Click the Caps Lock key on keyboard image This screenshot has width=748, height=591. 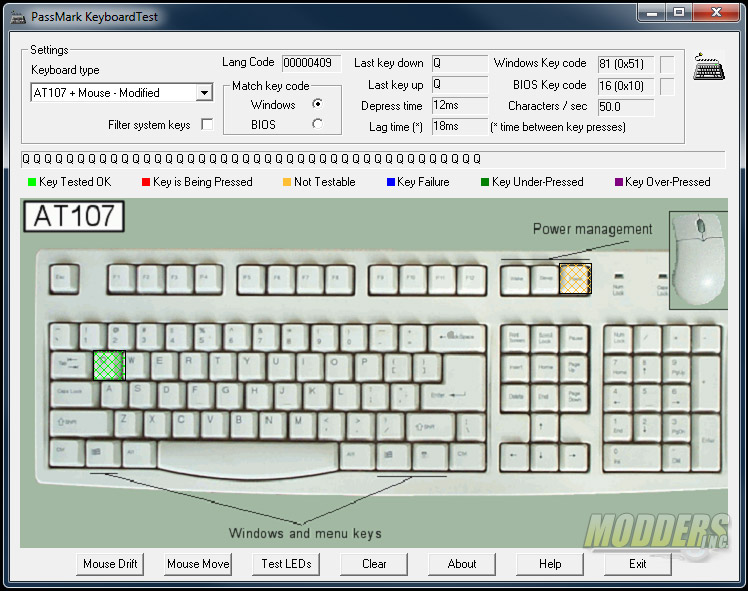point(74,394)
